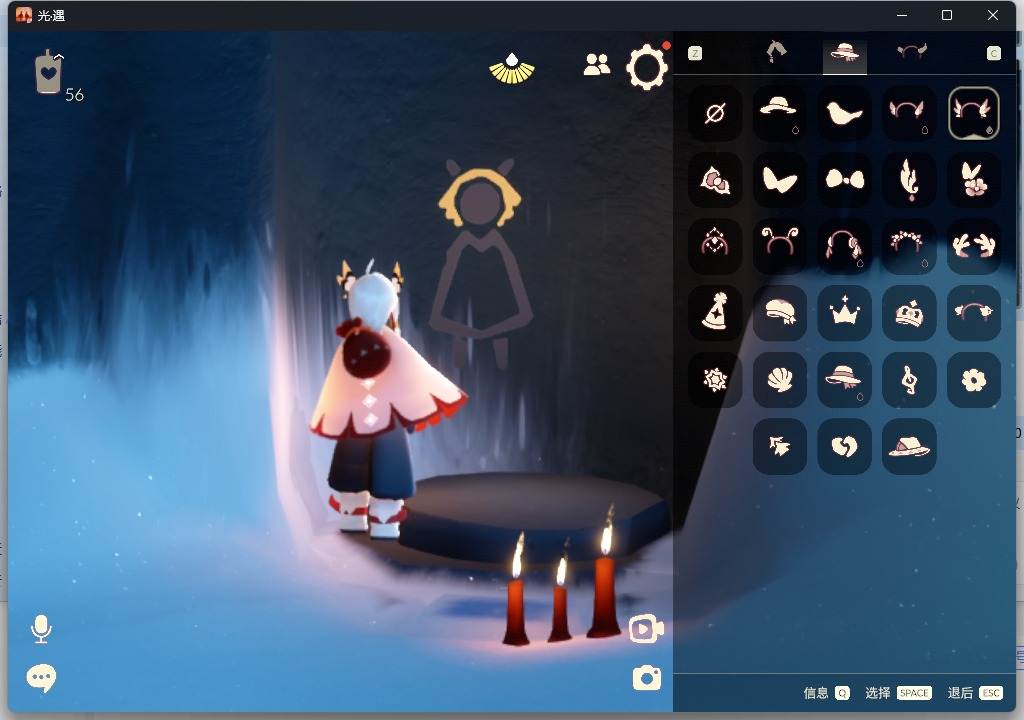Tap the winged light energy fan

(x=512, y=69)
